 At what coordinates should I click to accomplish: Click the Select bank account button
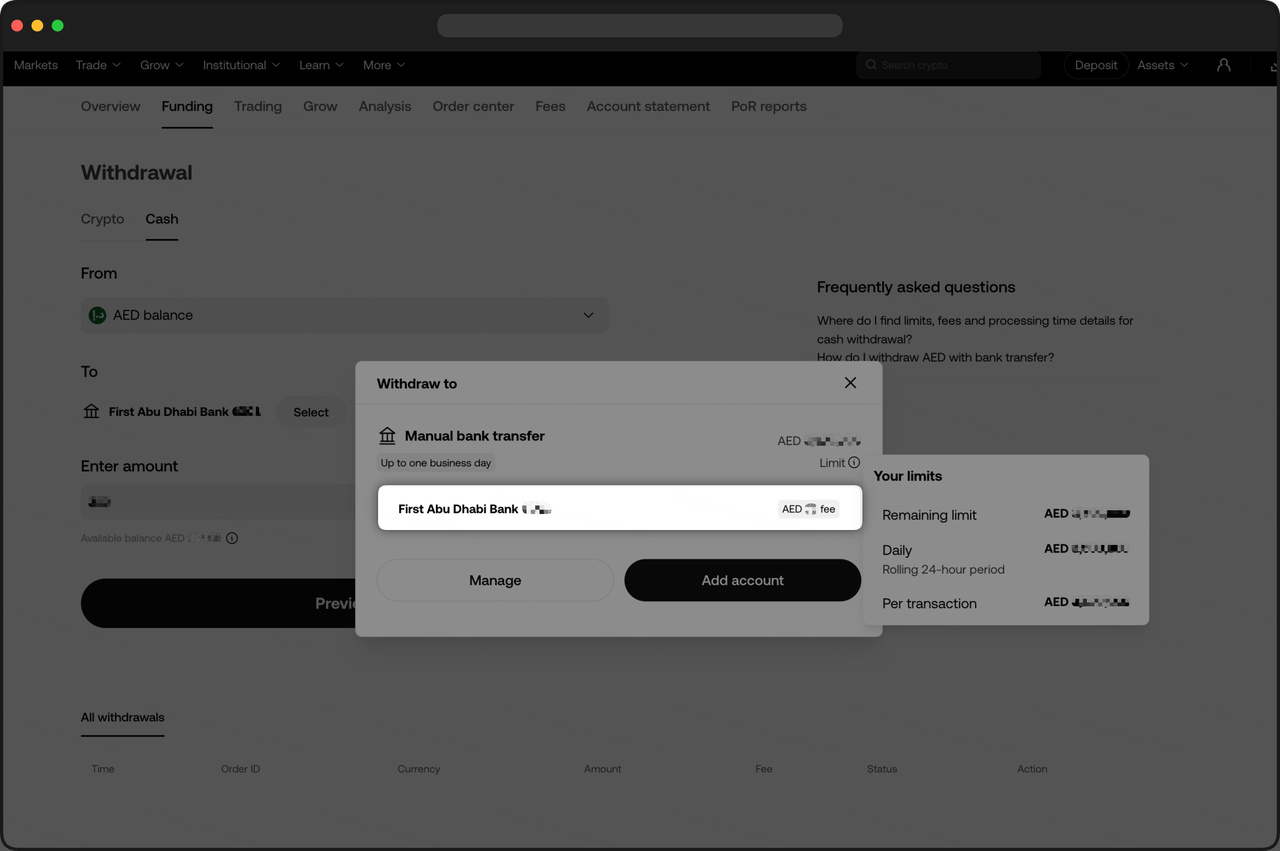(311, 412)
